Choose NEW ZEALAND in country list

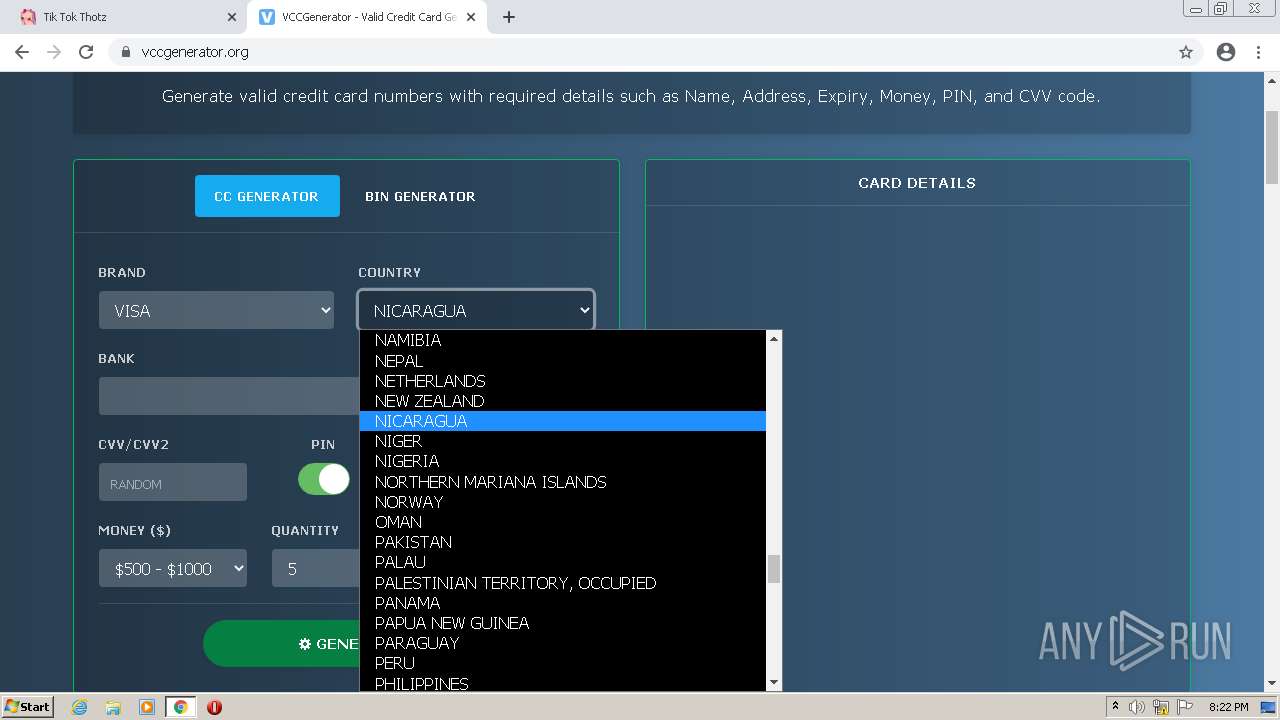(563, 401)
